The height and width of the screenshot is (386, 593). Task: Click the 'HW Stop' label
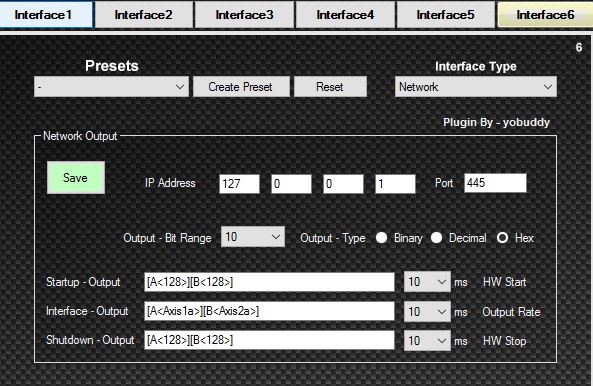click(505, 341)
